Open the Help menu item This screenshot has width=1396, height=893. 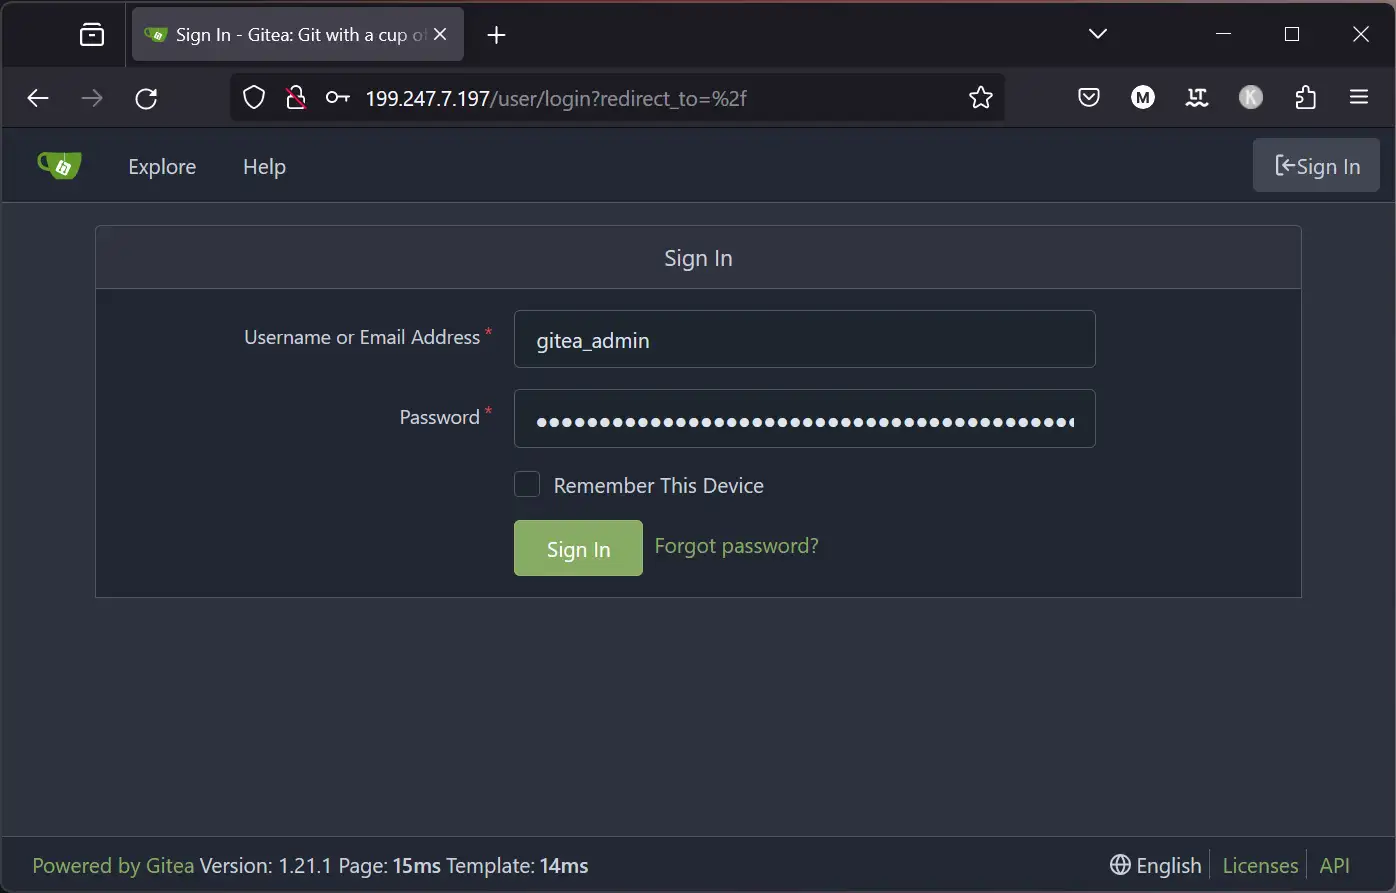[x=264, y=167]
